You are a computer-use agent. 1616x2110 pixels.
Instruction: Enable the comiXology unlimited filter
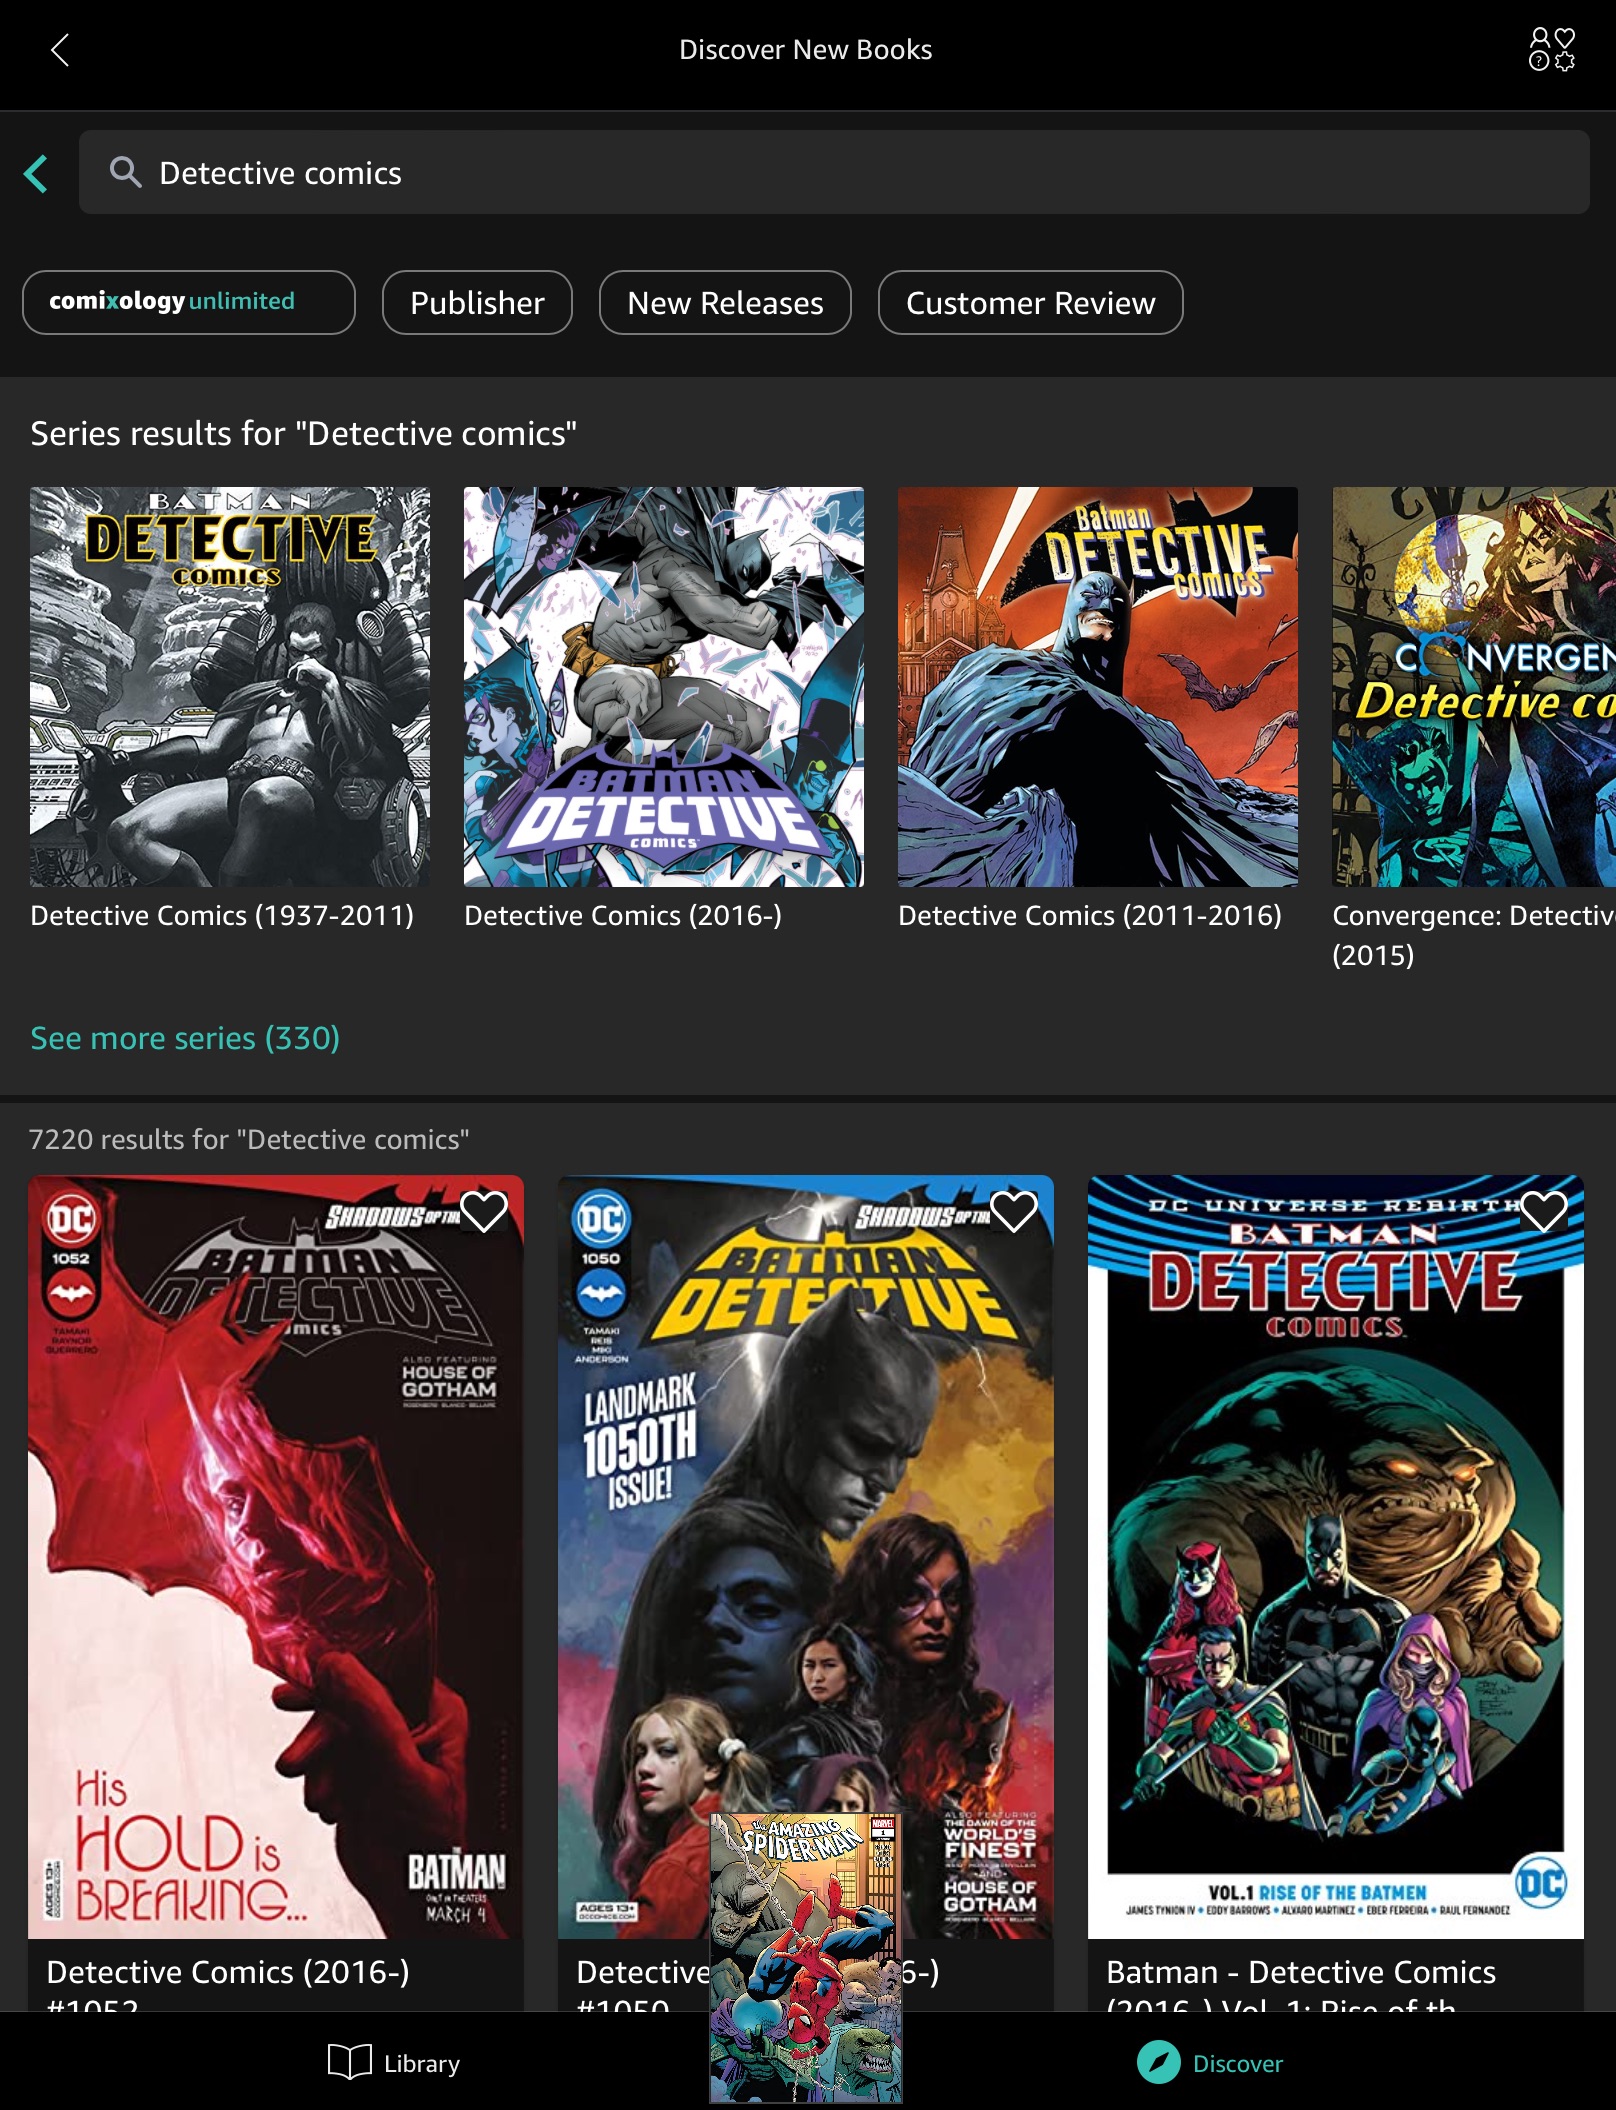pyautogui.click(x=189, y=302)
